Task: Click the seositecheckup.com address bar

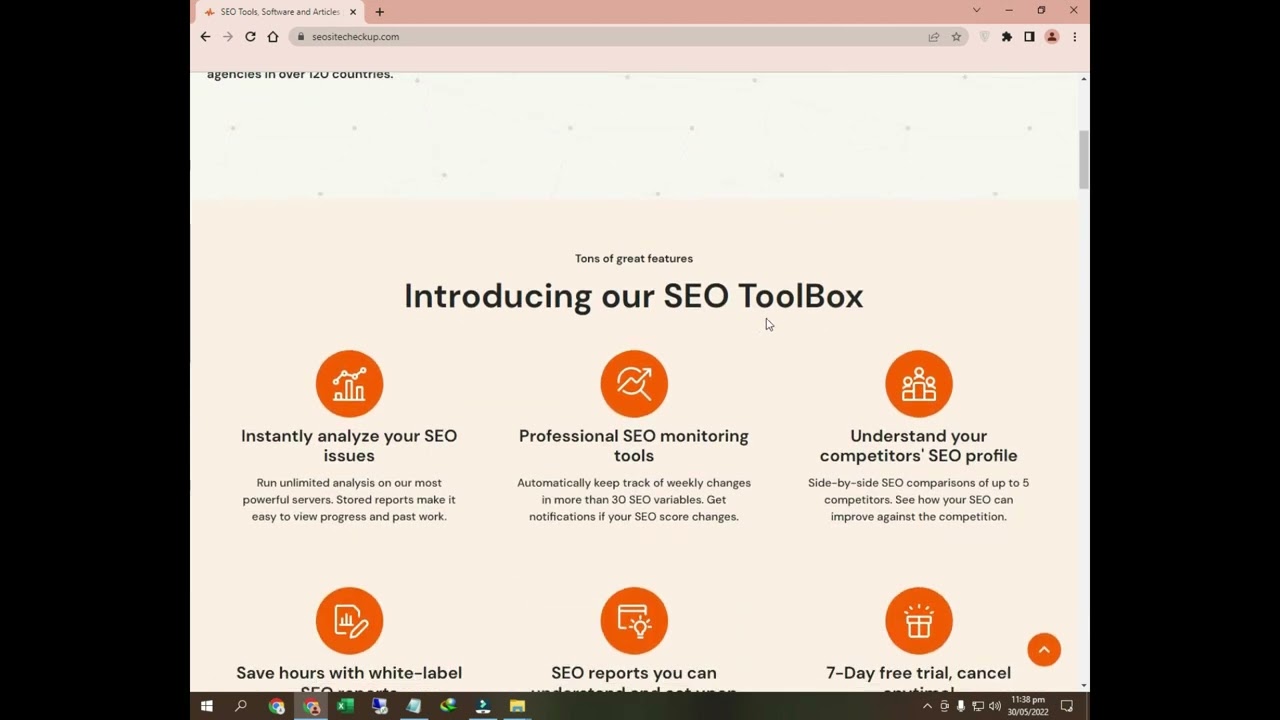Action: [600, 37]
